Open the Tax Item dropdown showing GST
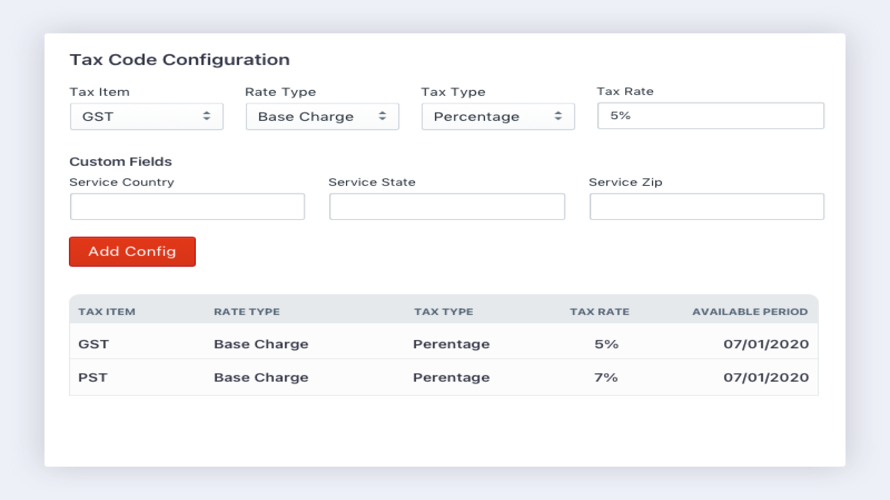Viewport: 890px width, 500px height. click(x=146, y=116)
